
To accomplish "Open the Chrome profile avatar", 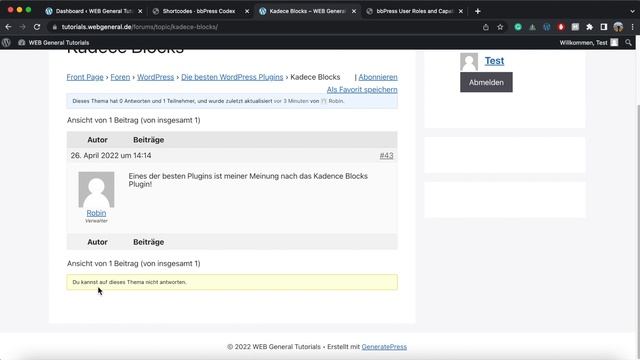I will pos(618,27).
